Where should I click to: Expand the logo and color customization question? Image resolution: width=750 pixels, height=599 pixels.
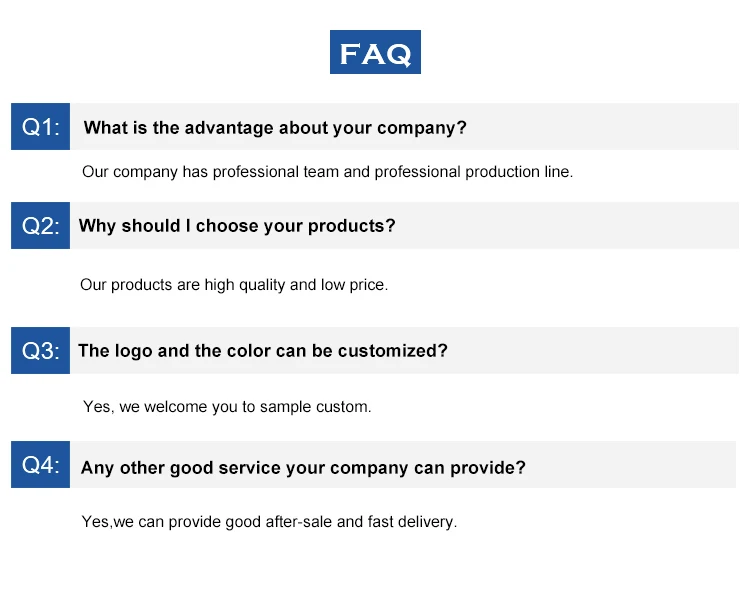point(263,351)
